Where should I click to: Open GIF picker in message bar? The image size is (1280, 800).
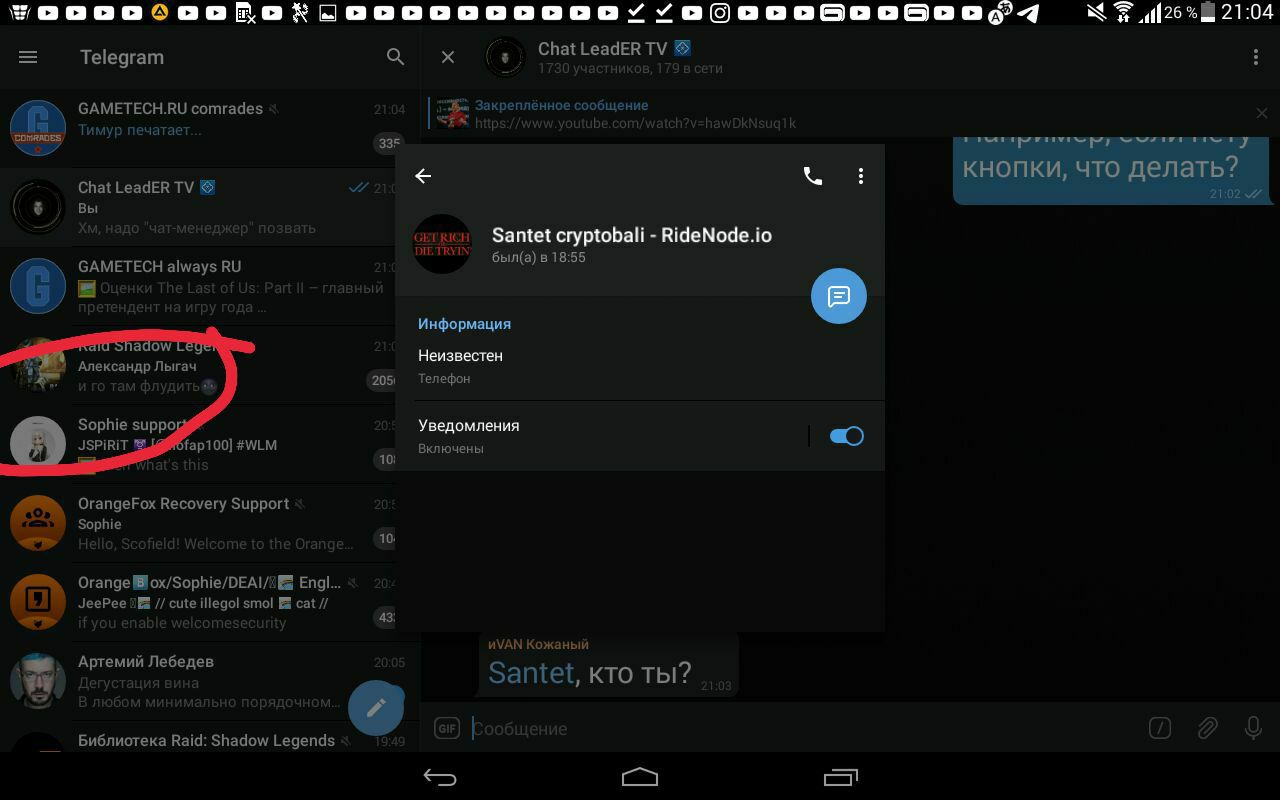pyautogui.click(x=447, y=728)
